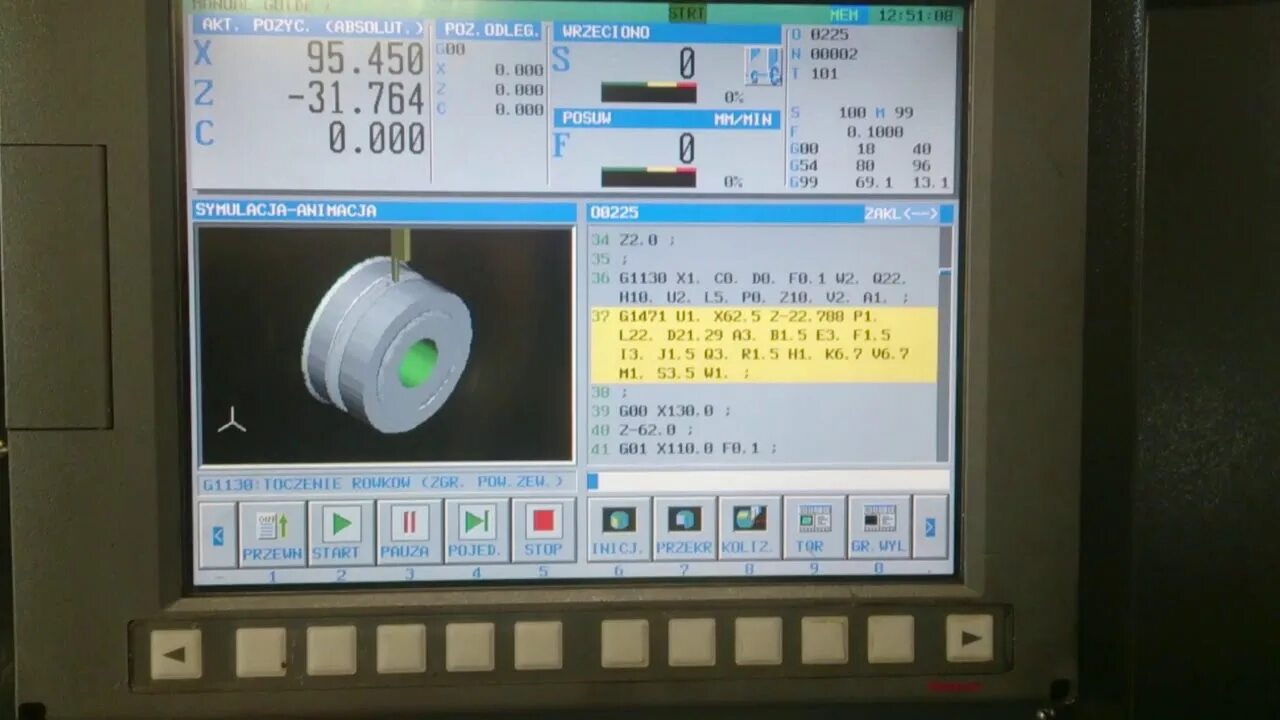
Task: Click the ZAKL tab indicator
Action: point(901,213)
